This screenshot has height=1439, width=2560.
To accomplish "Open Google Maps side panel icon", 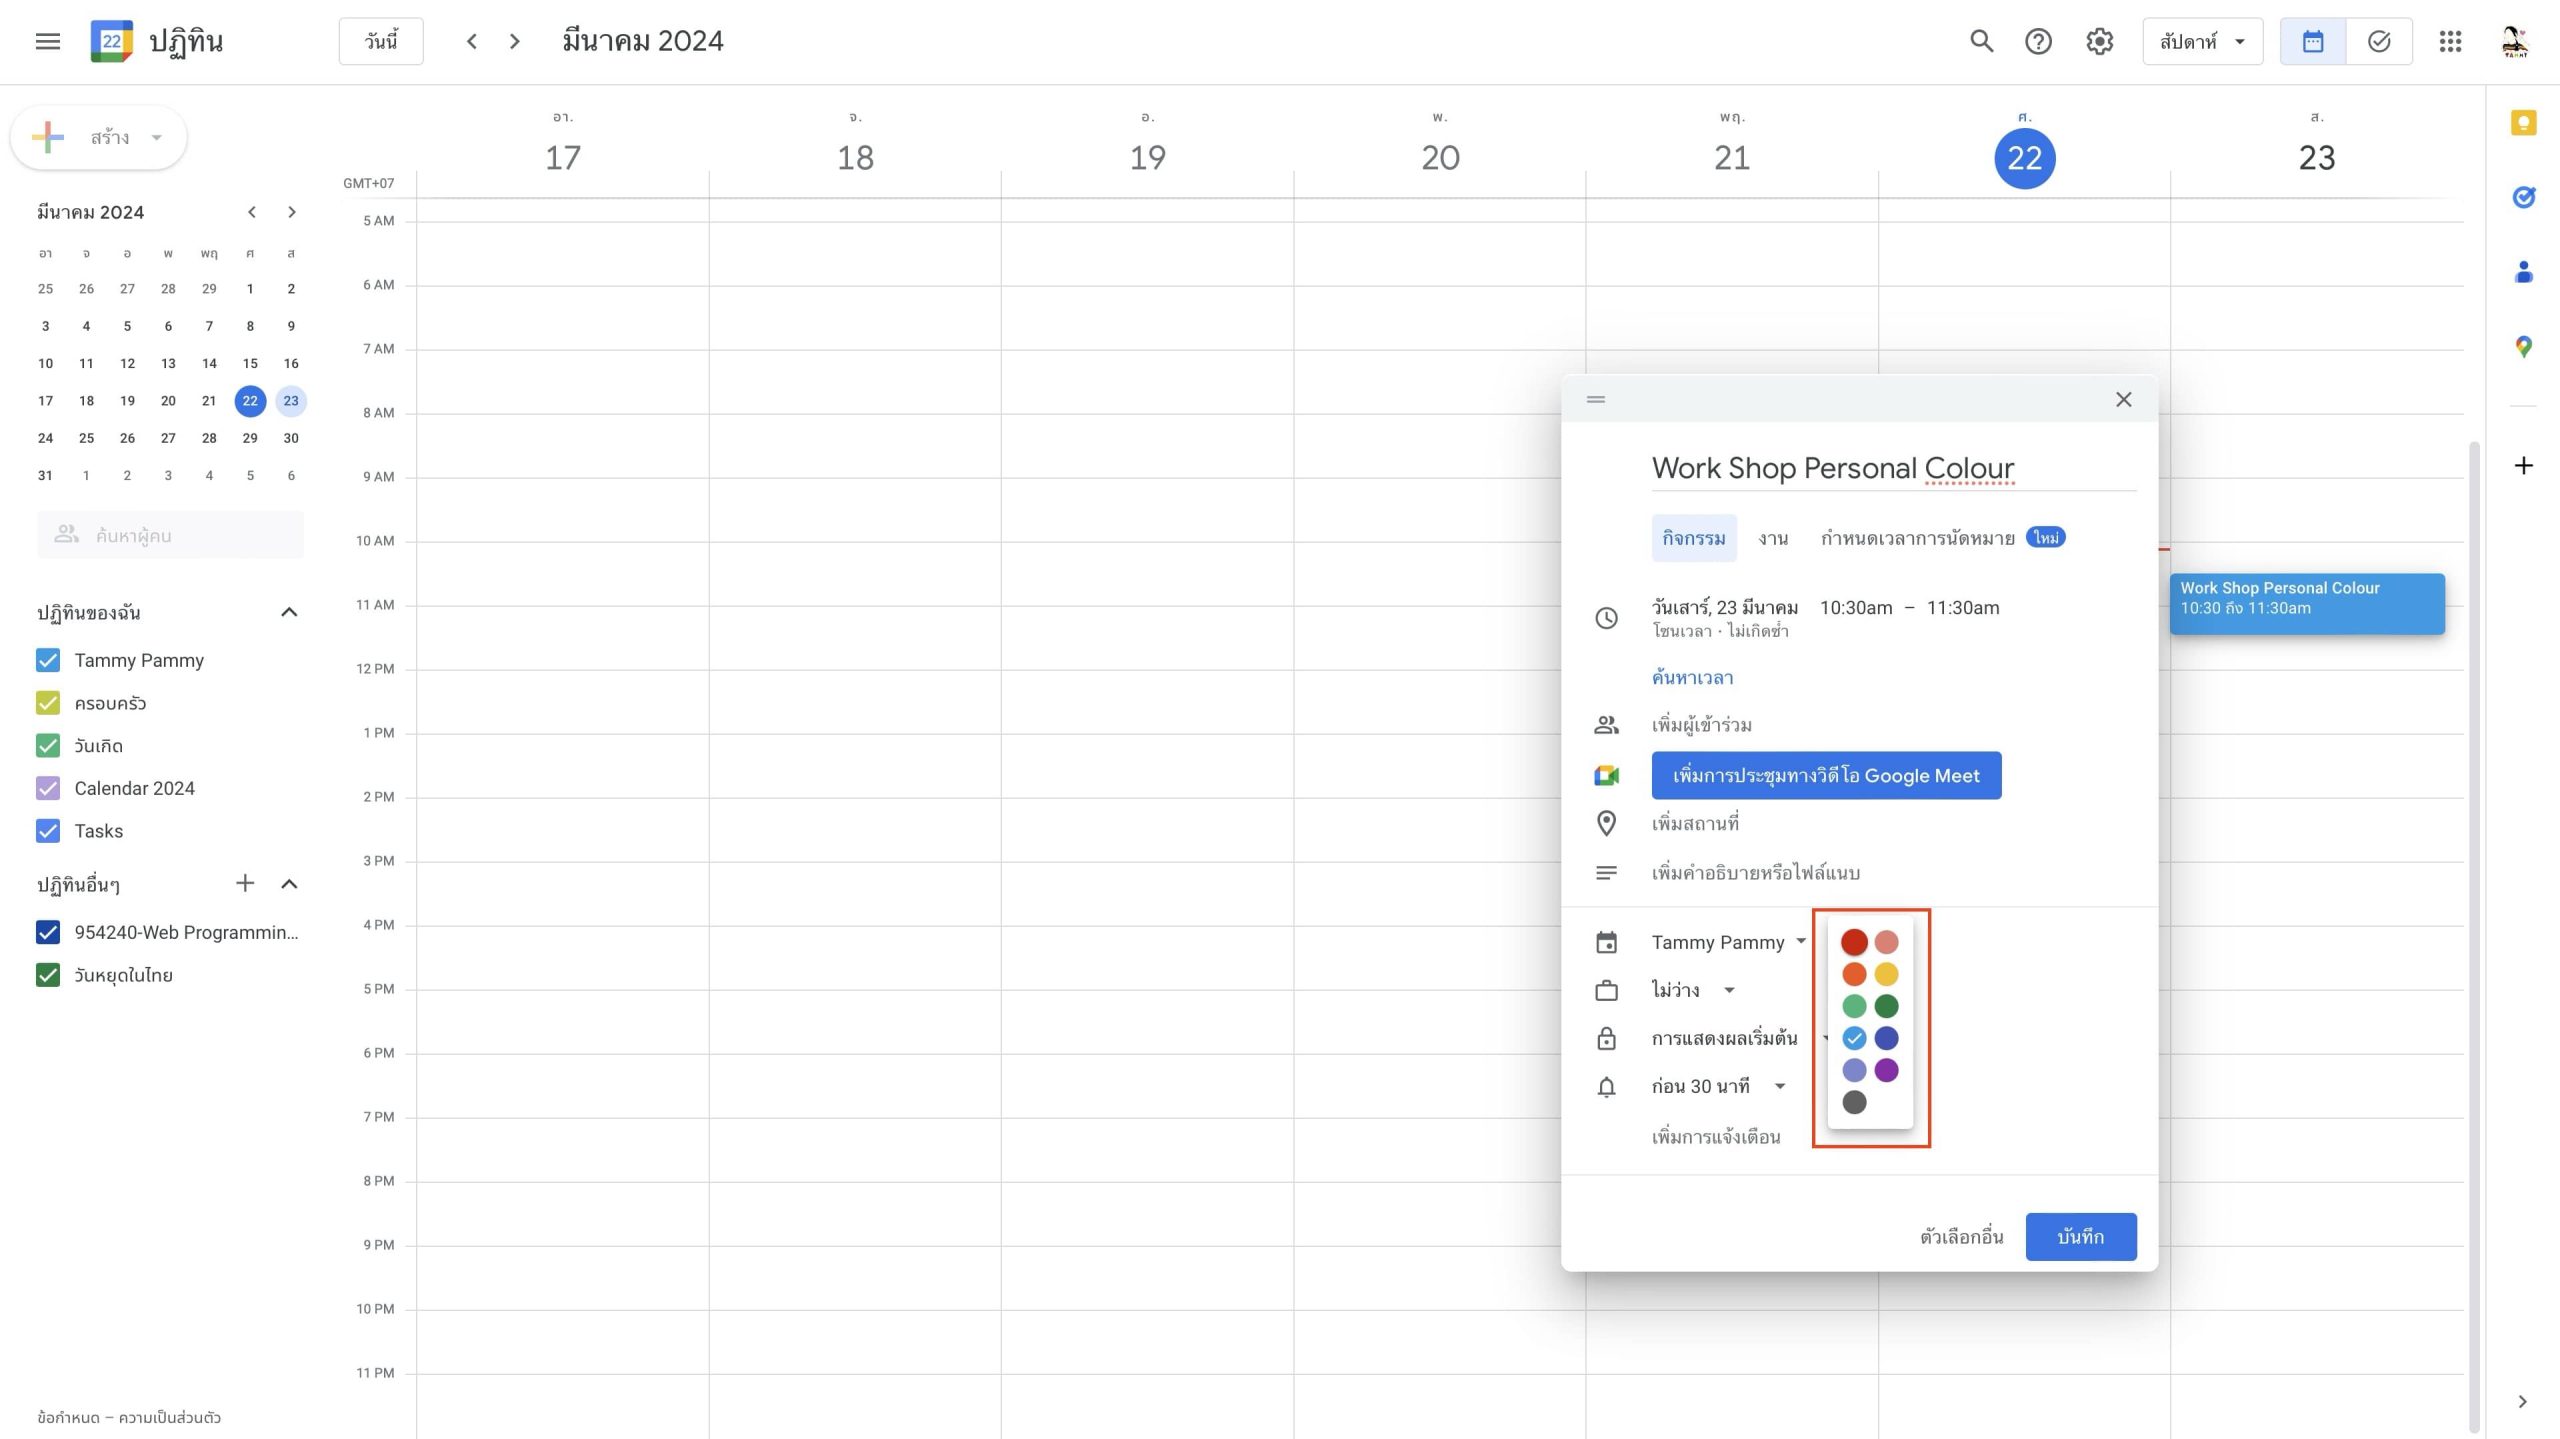I will point(2523,347).
